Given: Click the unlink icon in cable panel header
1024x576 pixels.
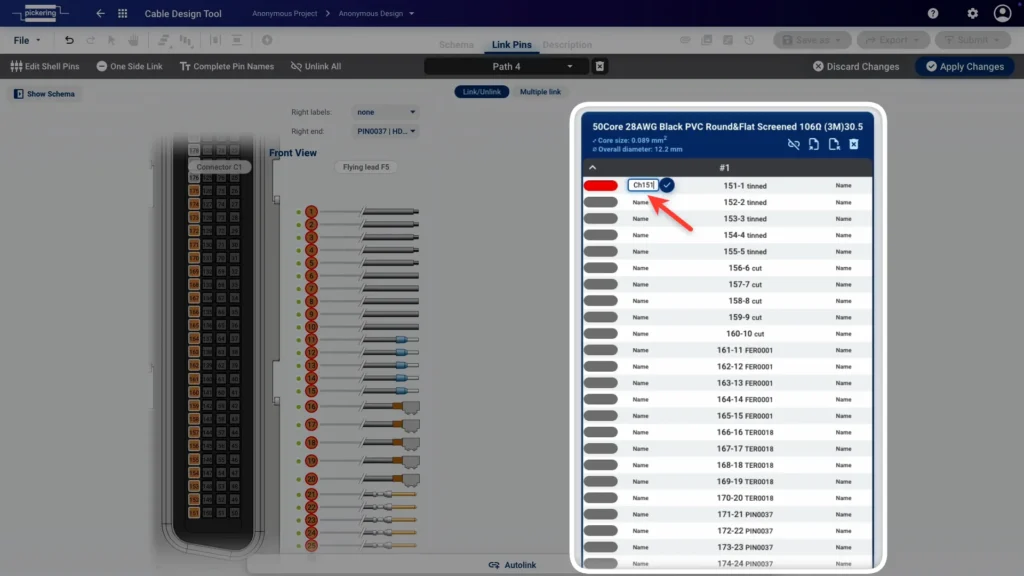Looking at the screenshot, I should [793, 144].
